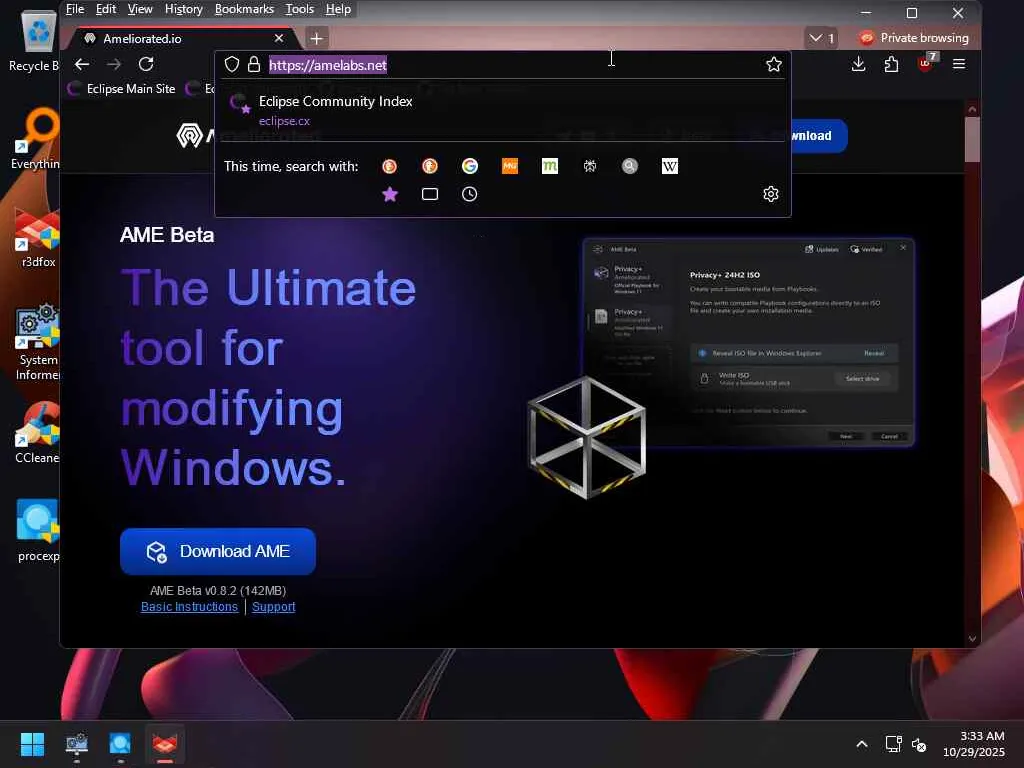Open the Downloads panel icon
The height and width of the screenshot is (768, 1024).
[859, 64]
